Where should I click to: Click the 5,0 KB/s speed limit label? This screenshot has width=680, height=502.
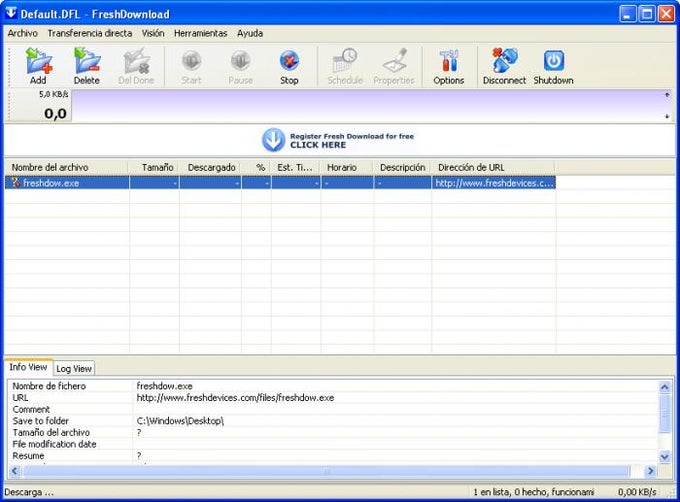53,94
